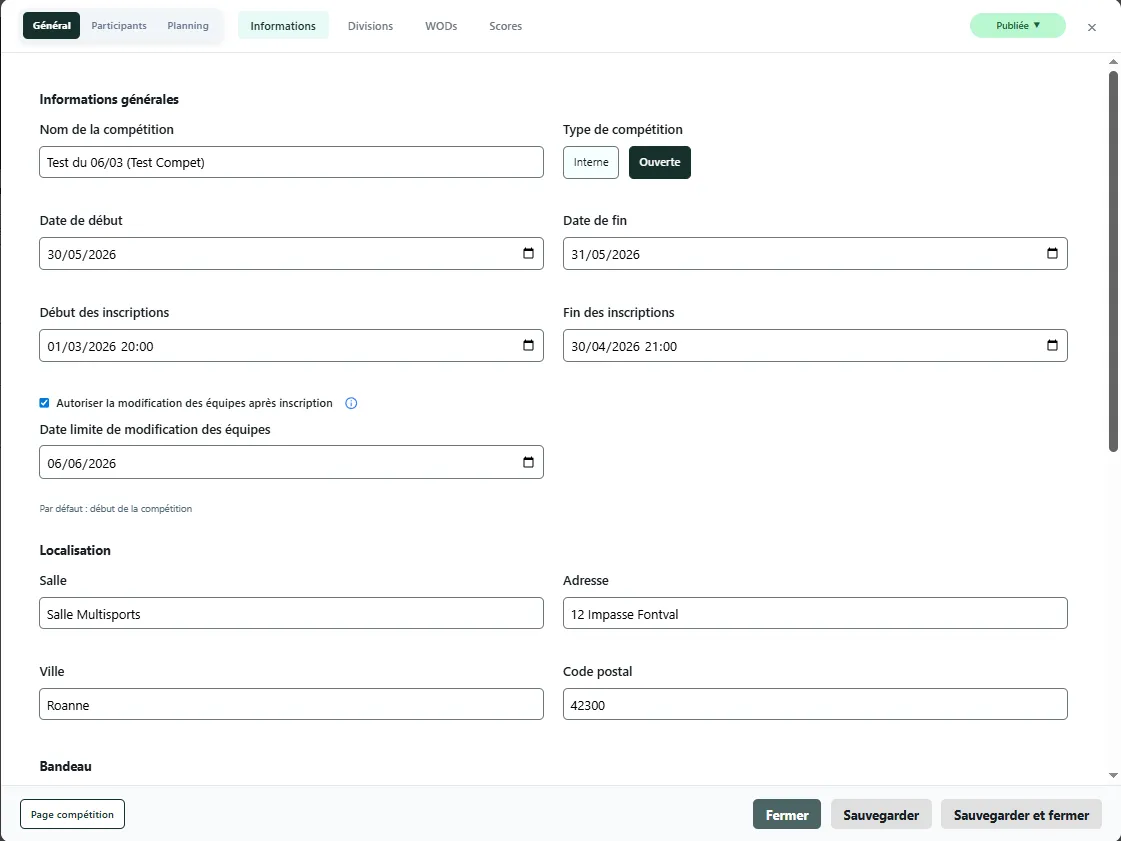1121x841 pixels.
Task: Select Ouverte competition type
Action: (x=659, y=162)
